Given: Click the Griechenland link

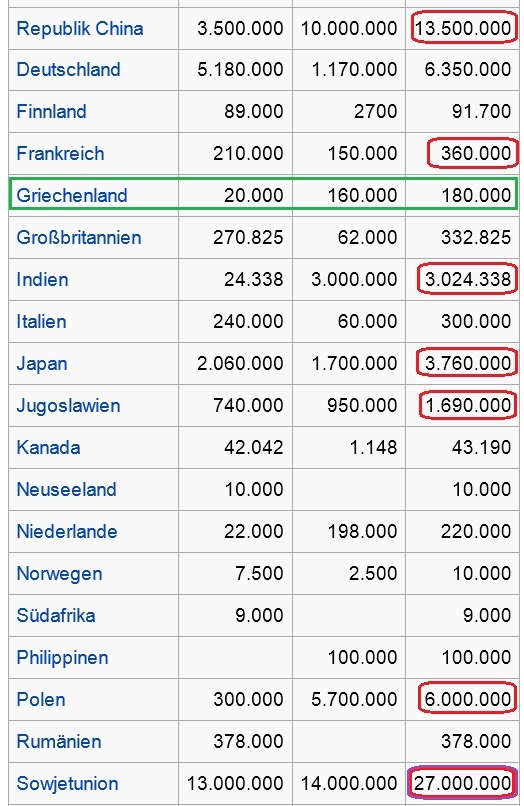Looking at the screenshot, I should [71, 195].
